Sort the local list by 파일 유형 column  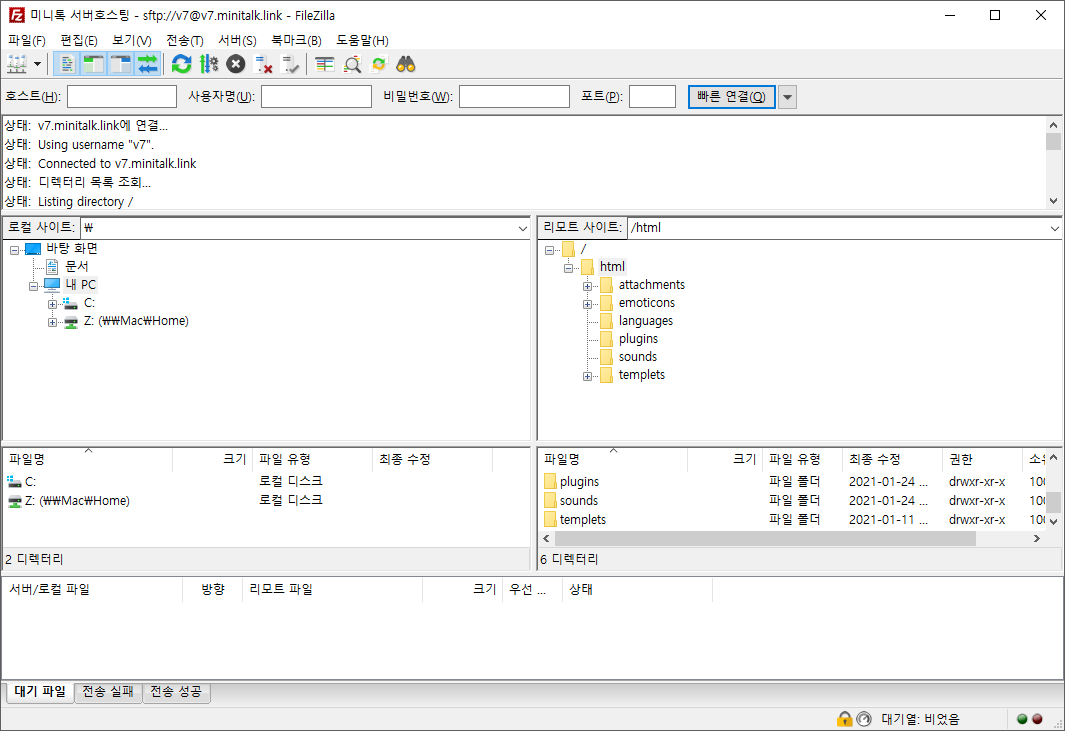[313, 459]
